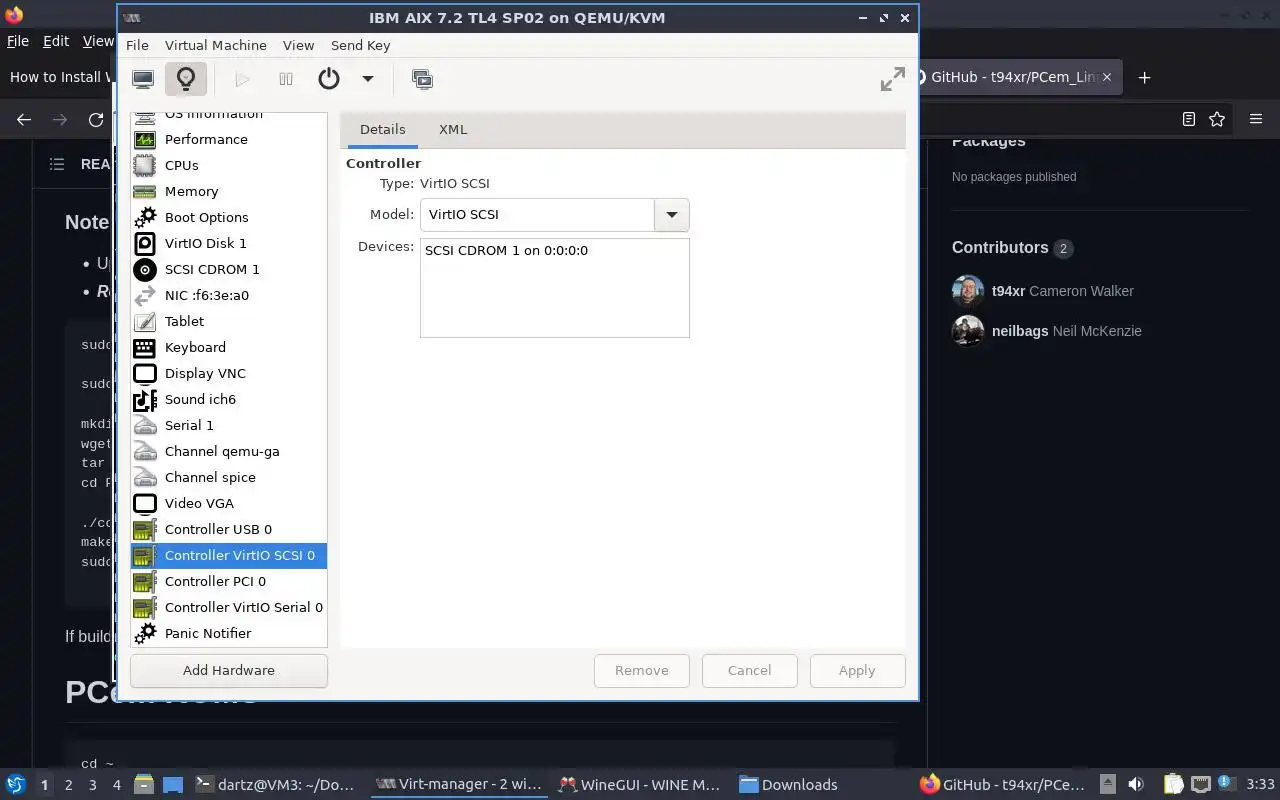Open a new Firefox tab with plus icon
Image resolution: width=1280 pixels, height=800 pixels.
point(1145,77)
